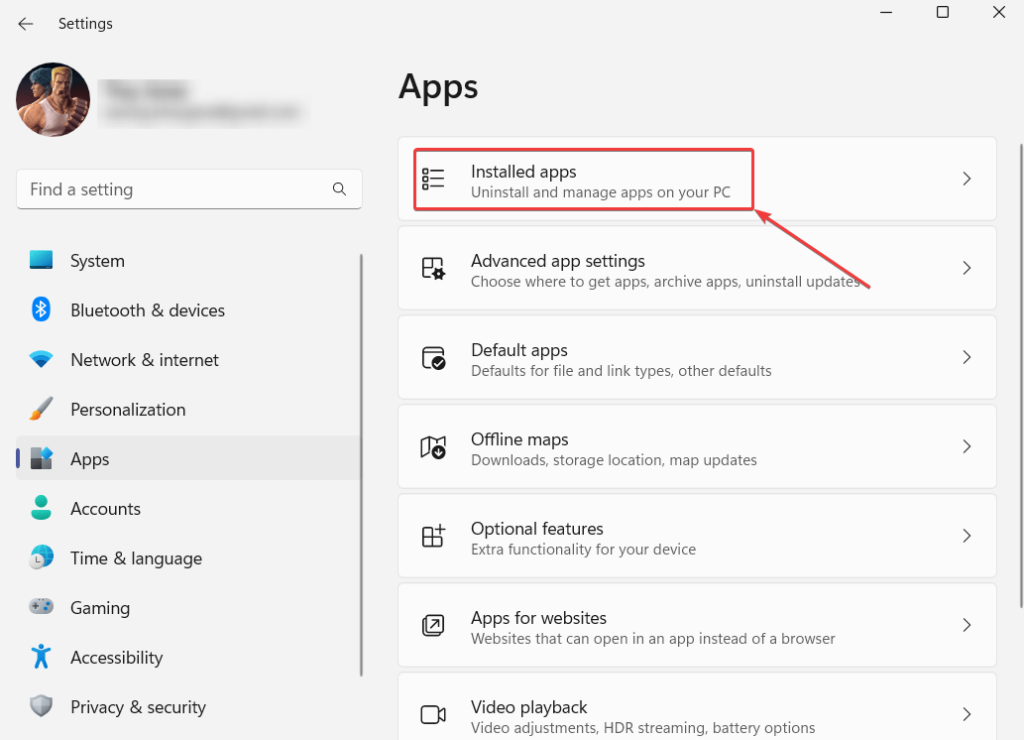The height and width of the screenshot is (740, 1024).
Task: Click the Settings window title text
Action: pyautogui.click(x=86, y=24)
